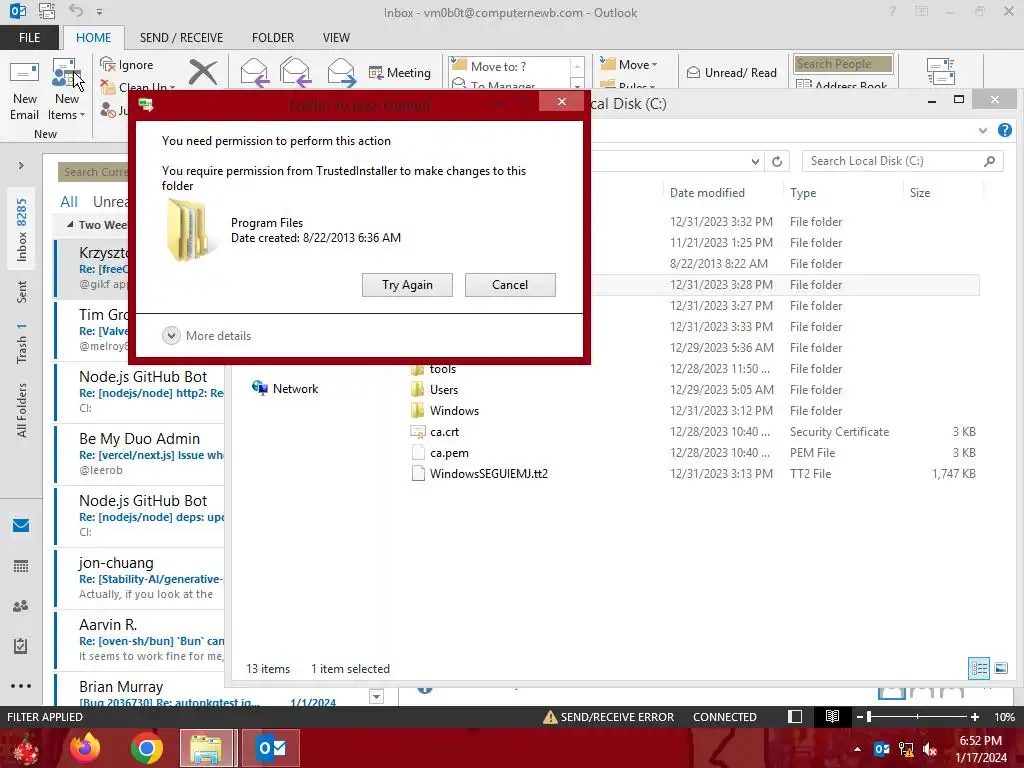Expand More details in the dialog
This screenshot has width=1024, height=768.
tap(206, 336)
